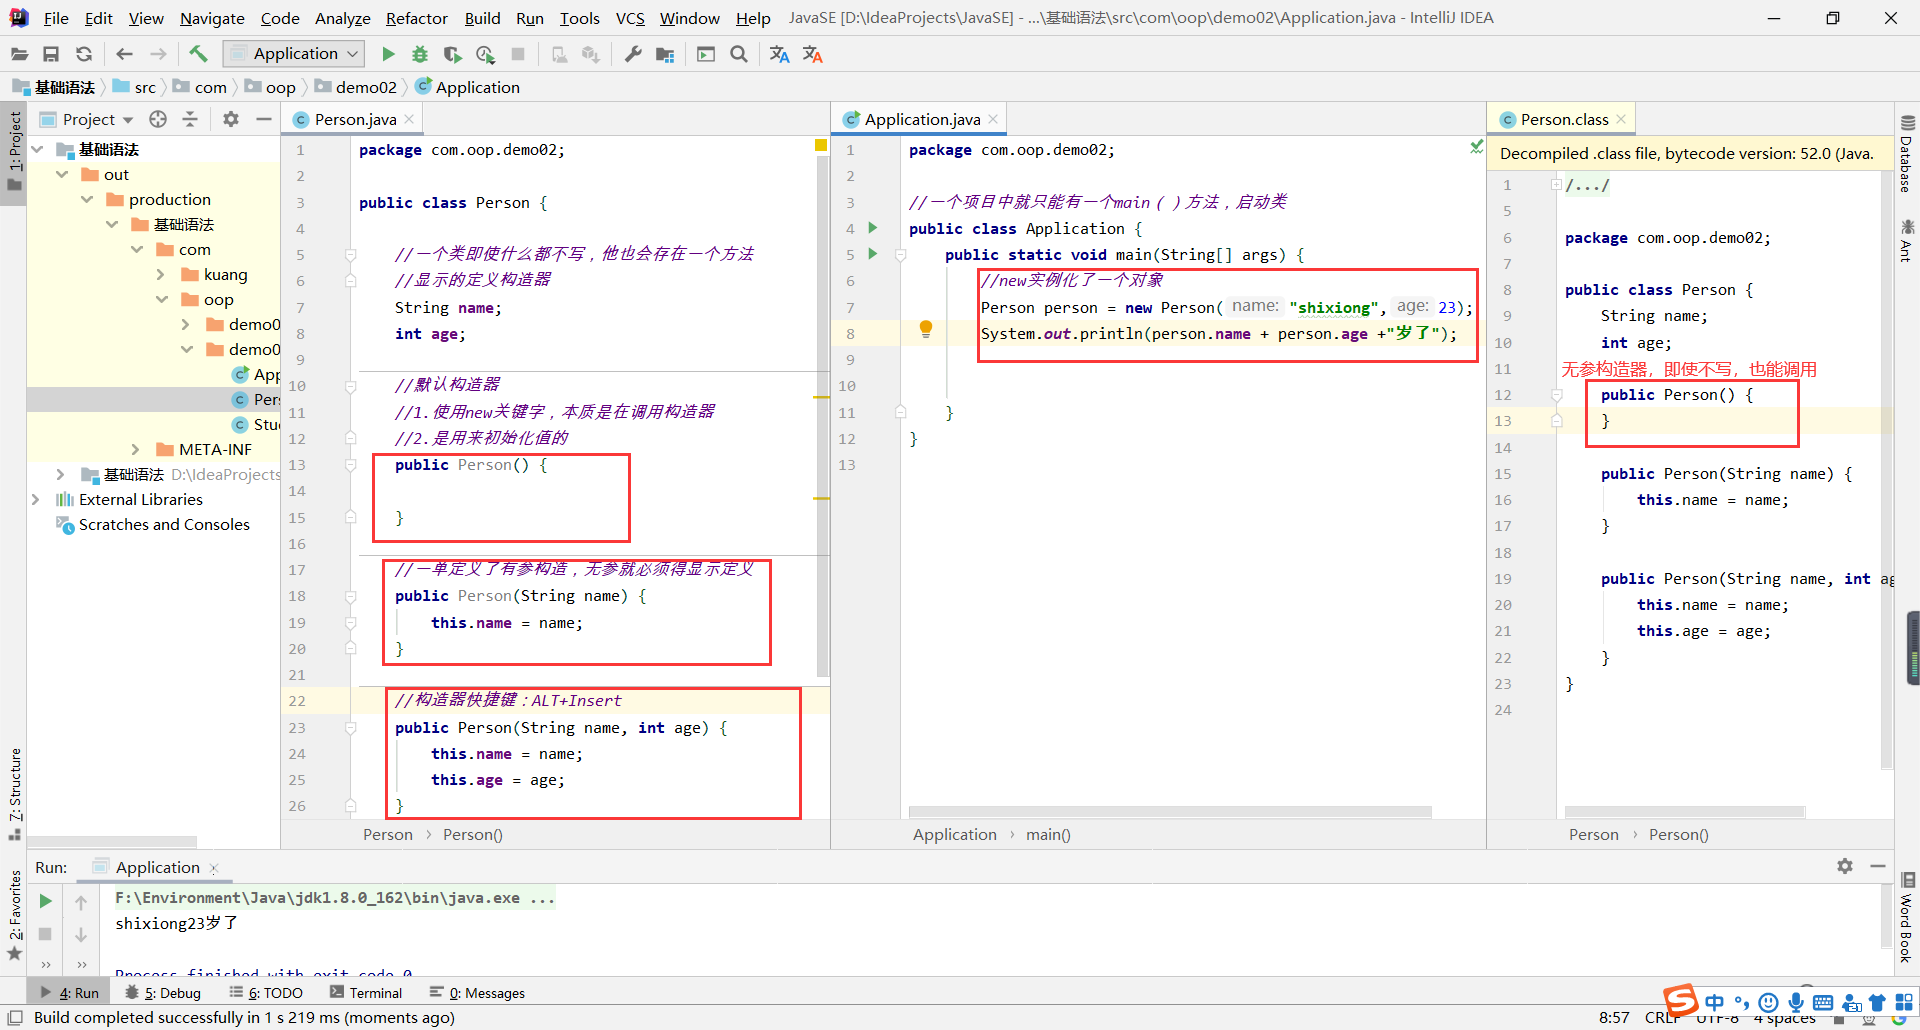This screenshot has height=1030, width=1920.
Task: Run Application with green play toolbar icon
Action: pos(388,54)
